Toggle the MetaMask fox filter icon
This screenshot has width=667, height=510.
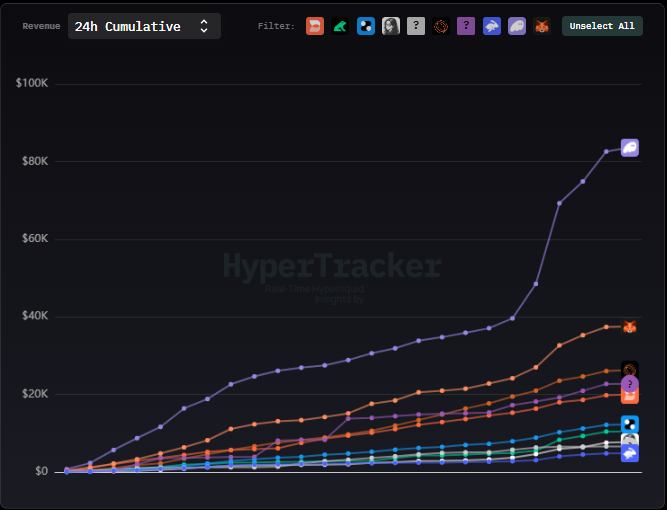coord(542,26)
